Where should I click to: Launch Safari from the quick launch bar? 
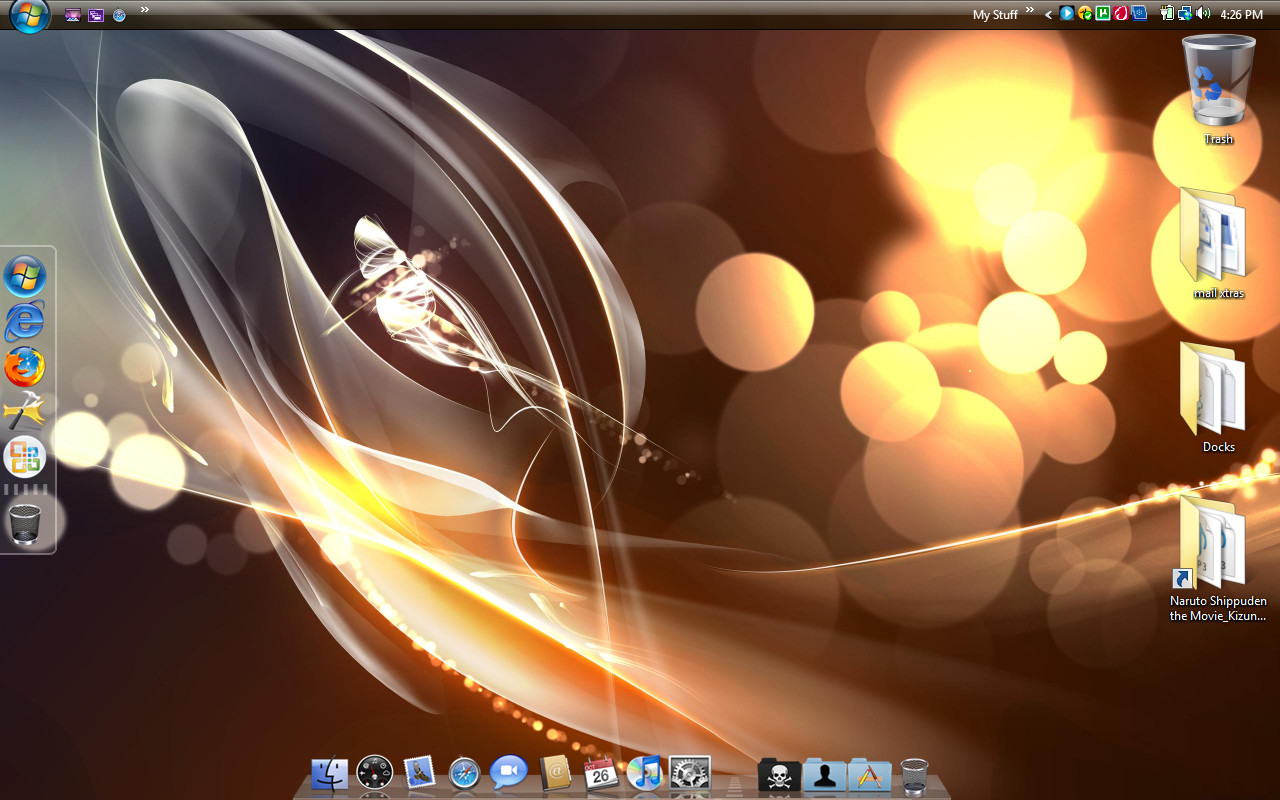pos(119,15)
